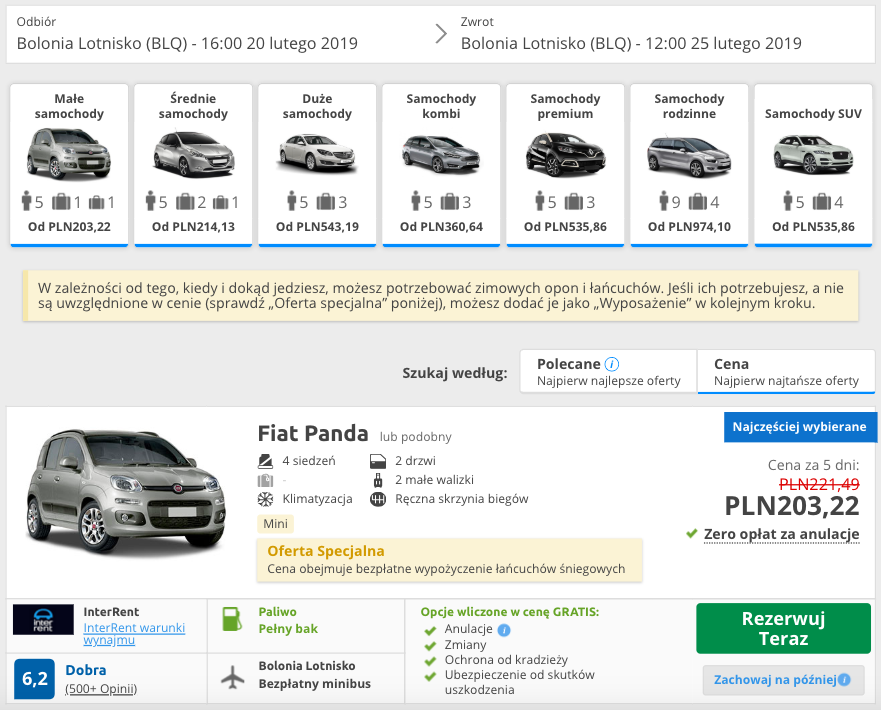Viewport: 881px width, 710px height.
Task: Click the snowflake Klimatyzacja icon
Action: point(265,499)
